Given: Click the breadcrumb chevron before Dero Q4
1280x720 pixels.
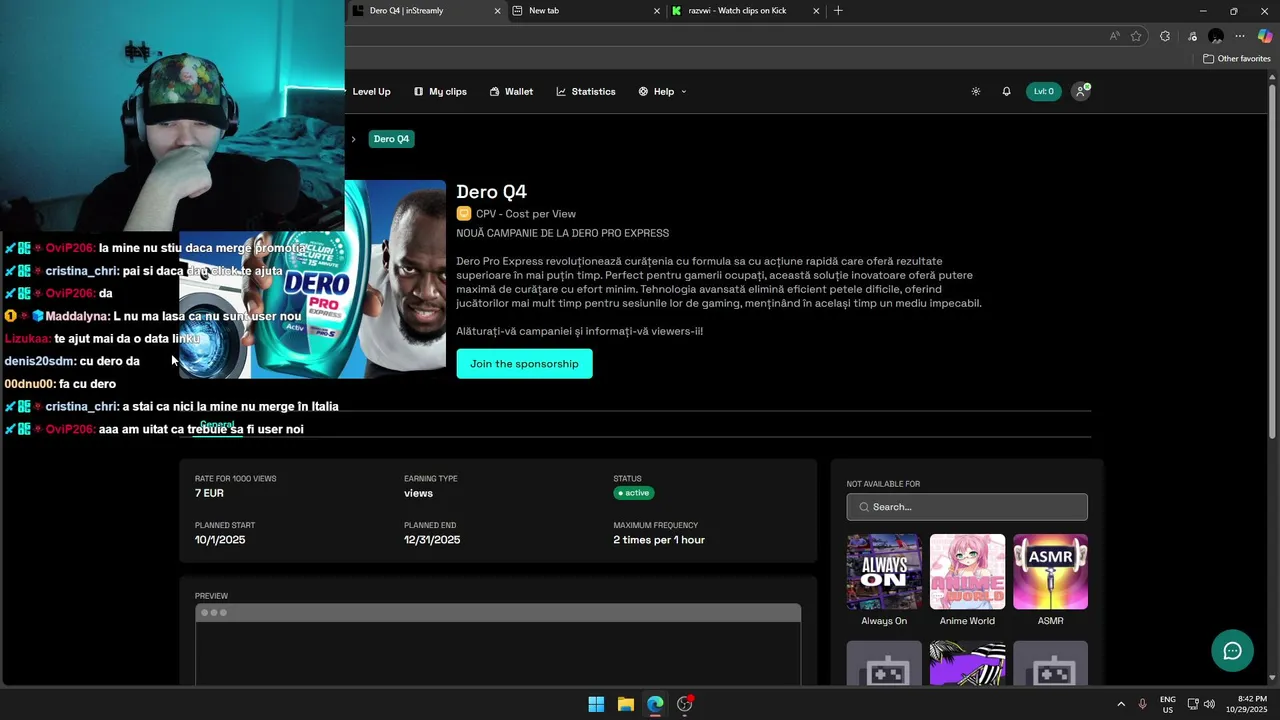Looking at the screenshot, I should 353,139.
